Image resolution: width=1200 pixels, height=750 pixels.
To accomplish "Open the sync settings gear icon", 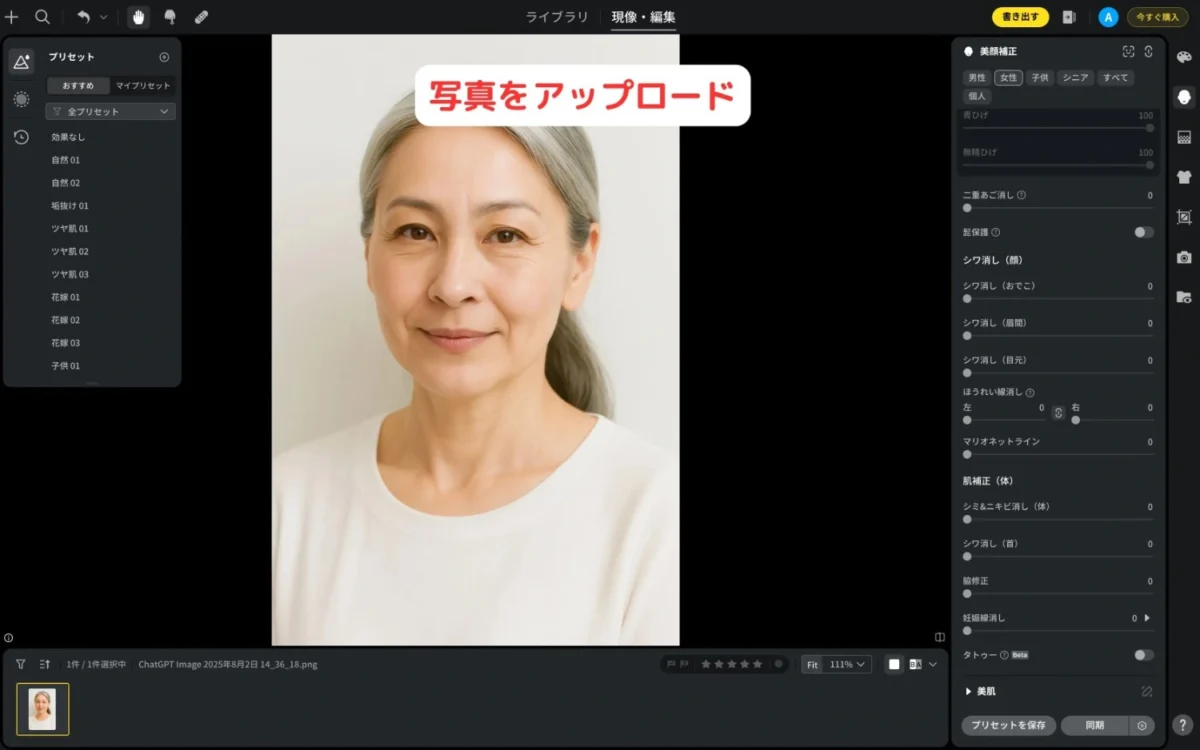I will point(1142,726).
